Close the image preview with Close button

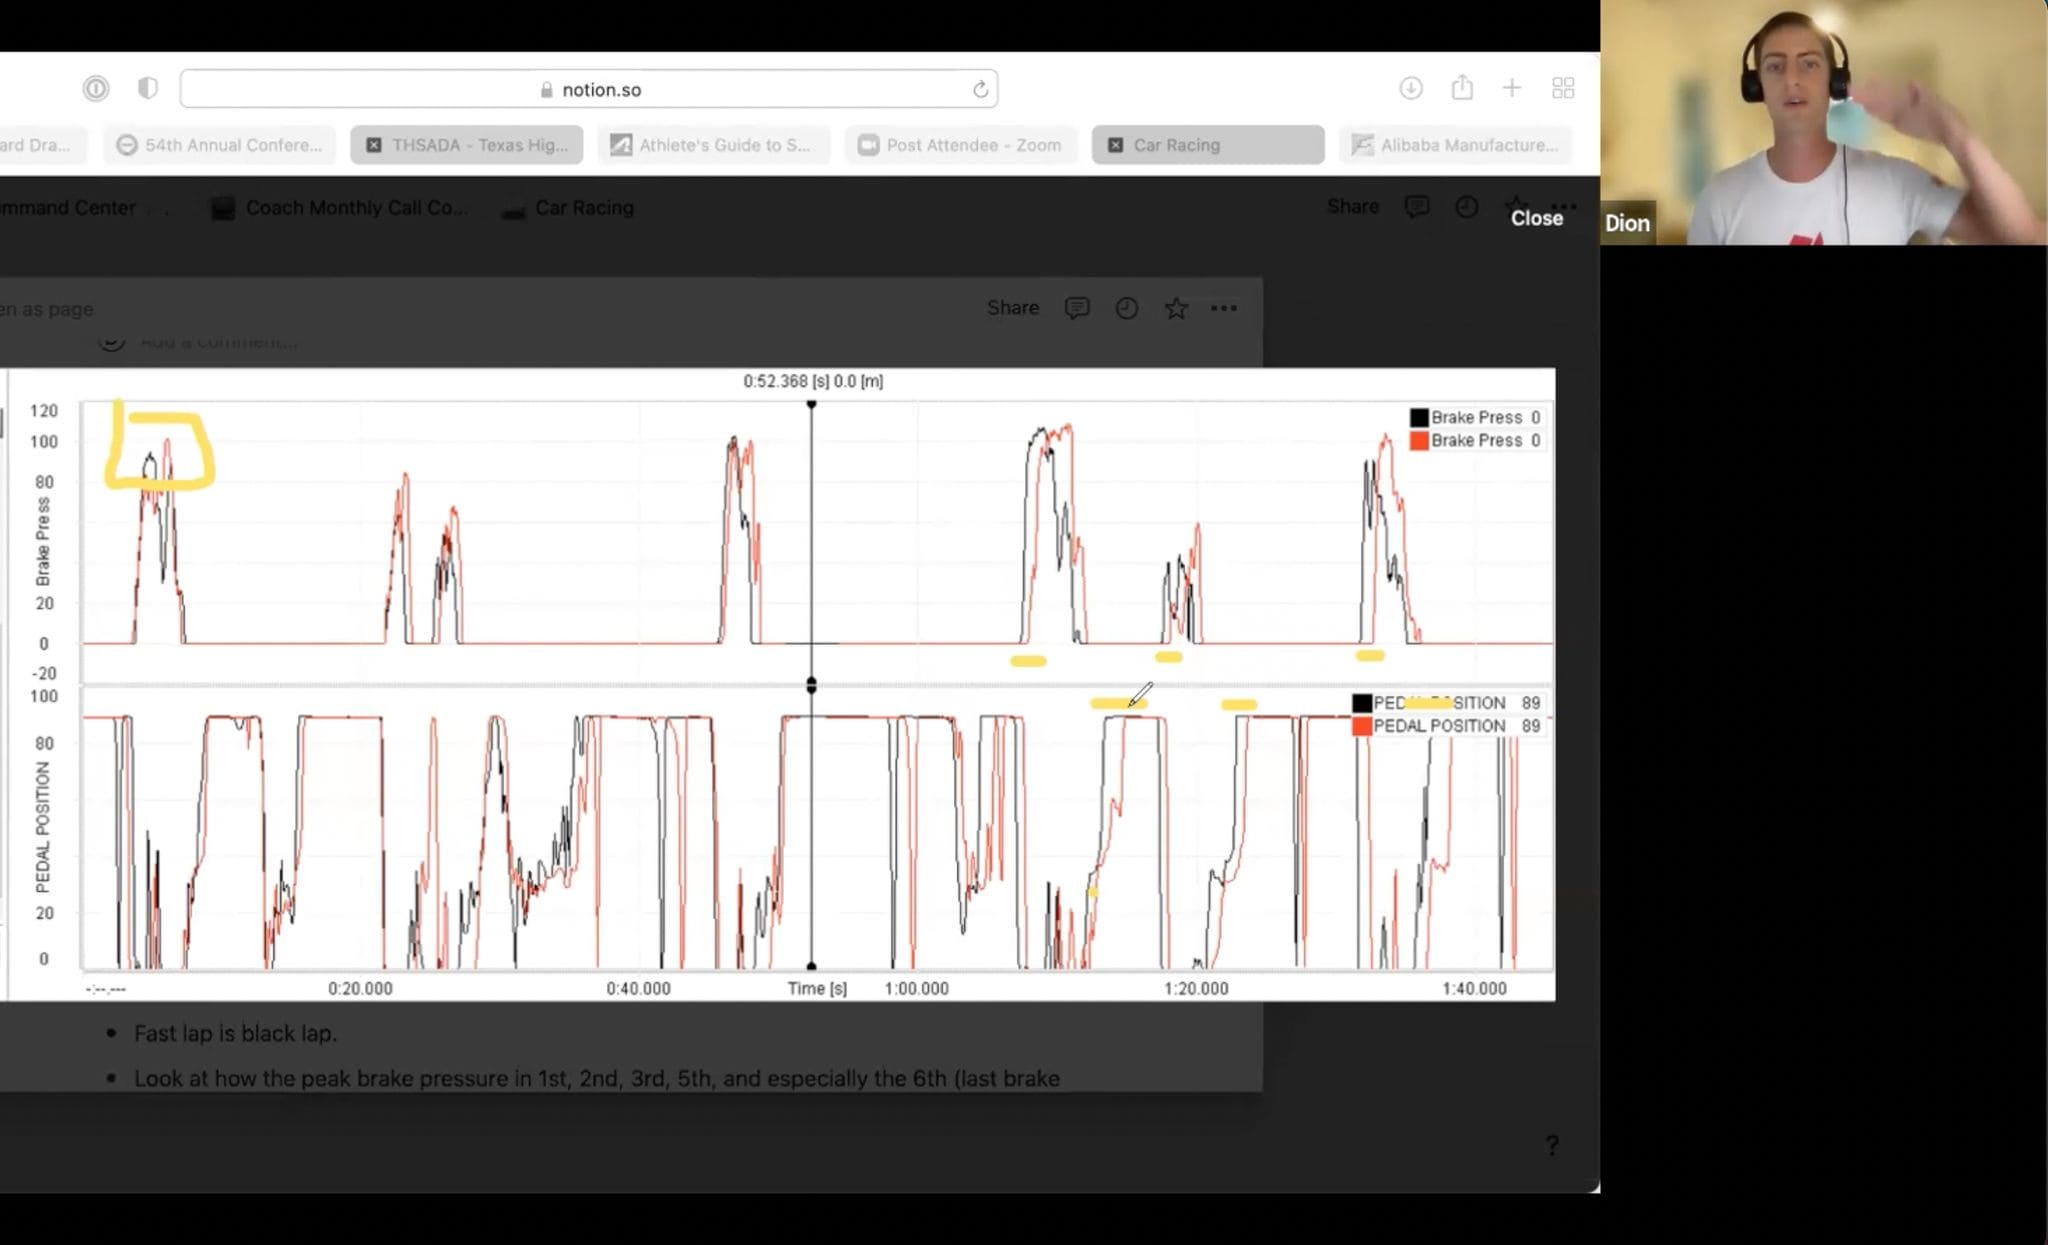coord(1536,218)
